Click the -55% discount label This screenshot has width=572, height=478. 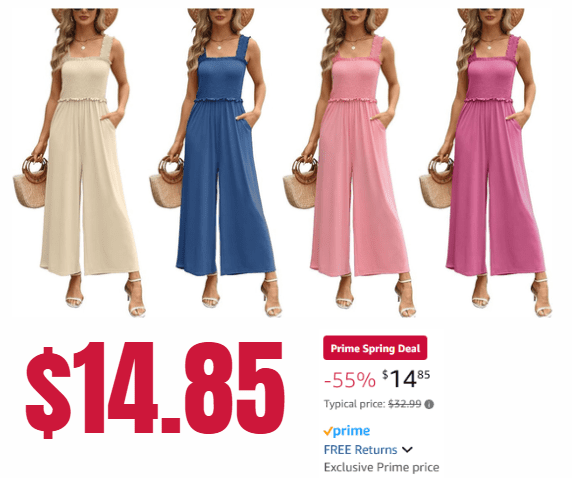(349, 380)
